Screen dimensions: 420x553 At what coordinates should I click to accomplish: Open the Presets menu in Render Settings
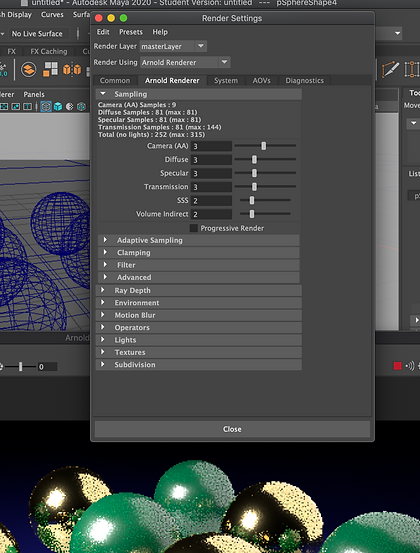[131, 32]
